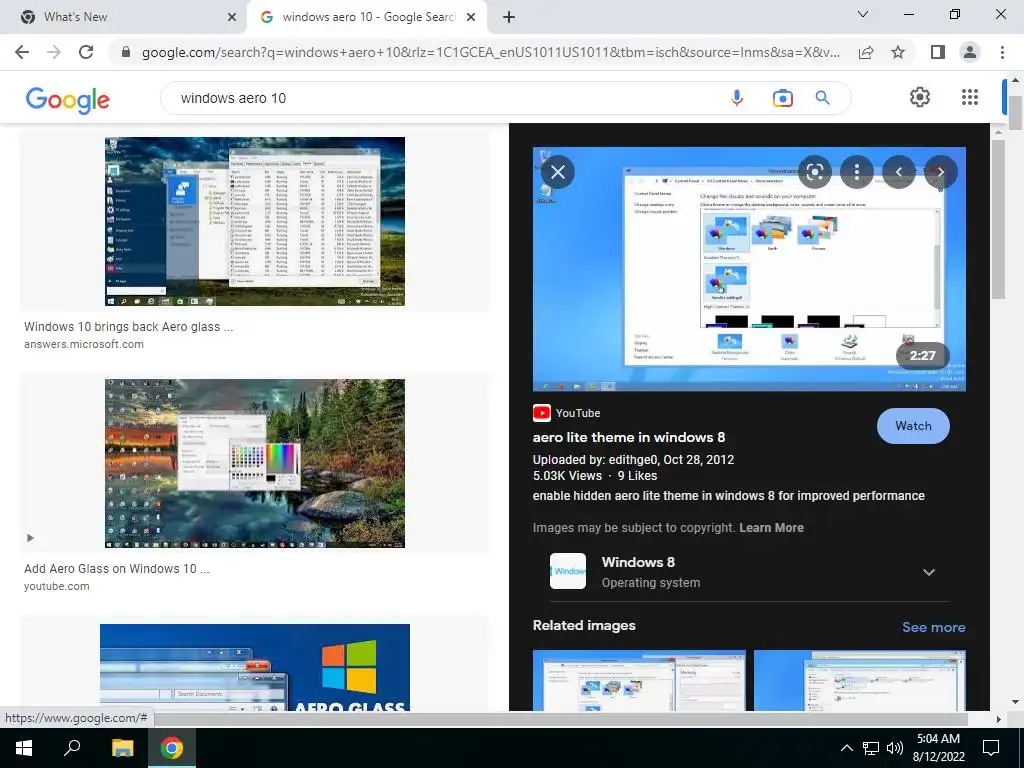Click the search query input field
1024x768 pixels.
tap(444, 98)
